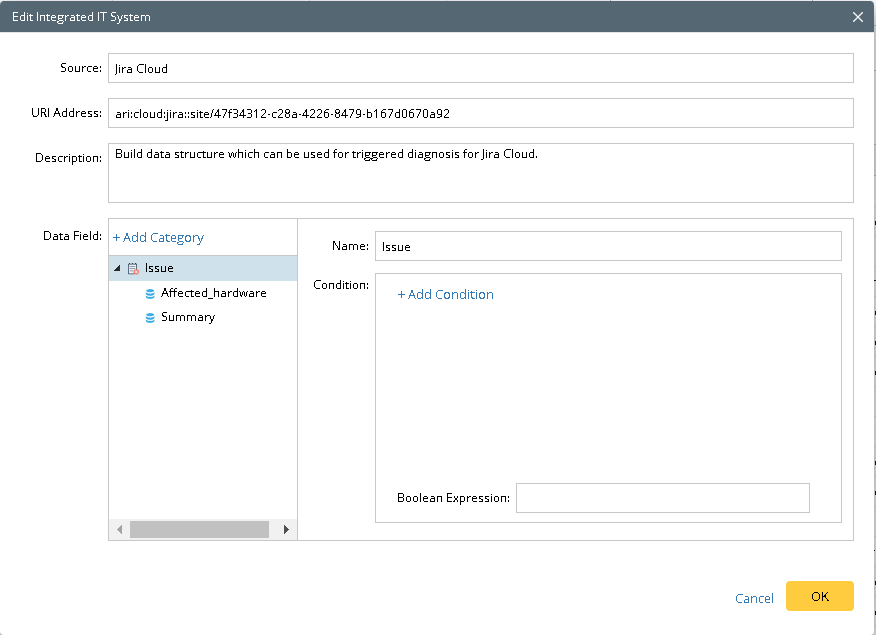
Task: Click inside the Description text area
Action: [480, 170]
